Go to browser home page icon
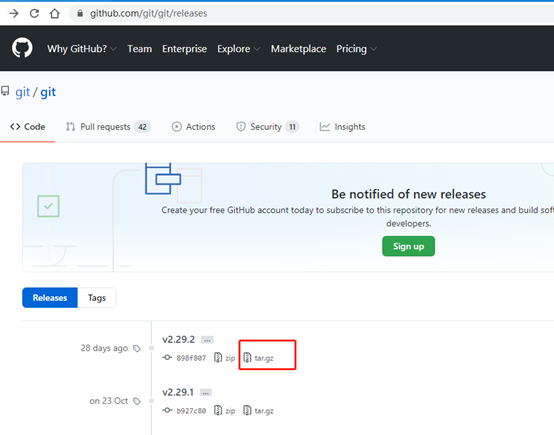The height and width of the screenshot is (435, 554). coord(54,13)
